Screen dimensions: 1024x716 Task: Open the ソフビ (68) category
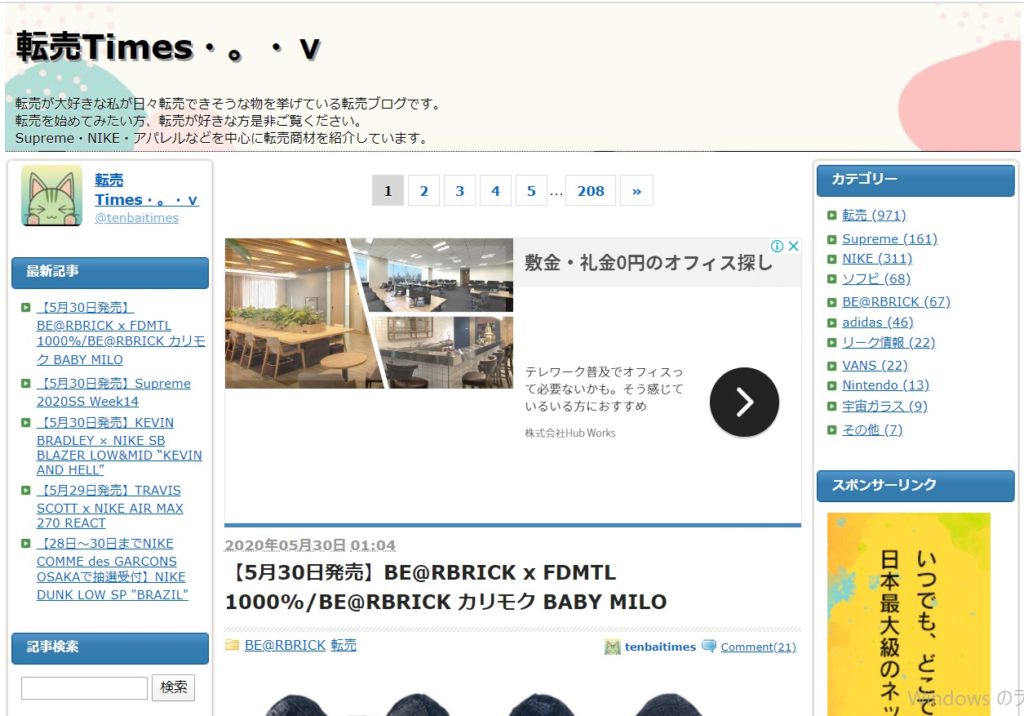click(876, 279)
